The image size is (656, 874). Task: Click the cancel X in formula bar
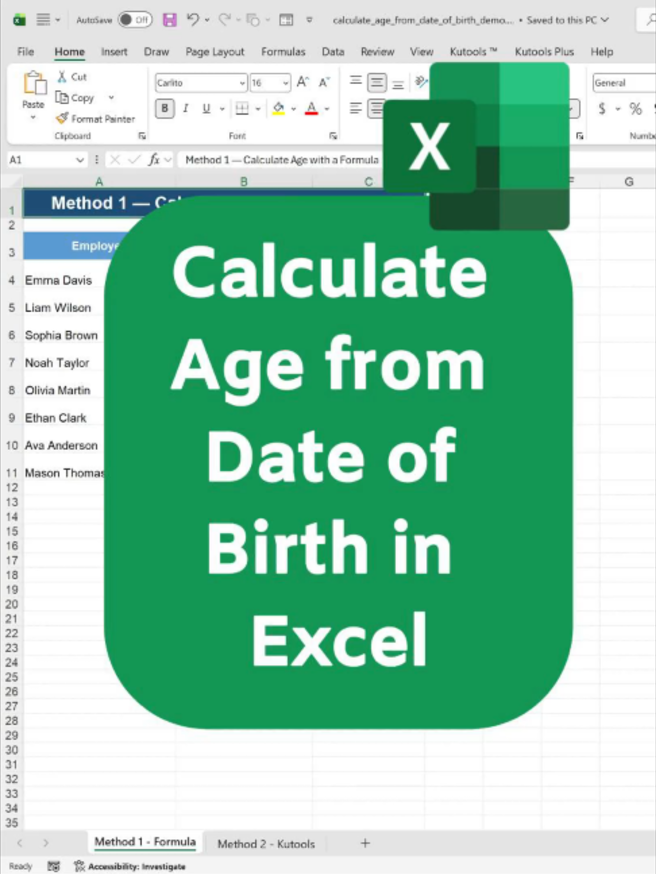pyautogui.click(x=115, y=160)
